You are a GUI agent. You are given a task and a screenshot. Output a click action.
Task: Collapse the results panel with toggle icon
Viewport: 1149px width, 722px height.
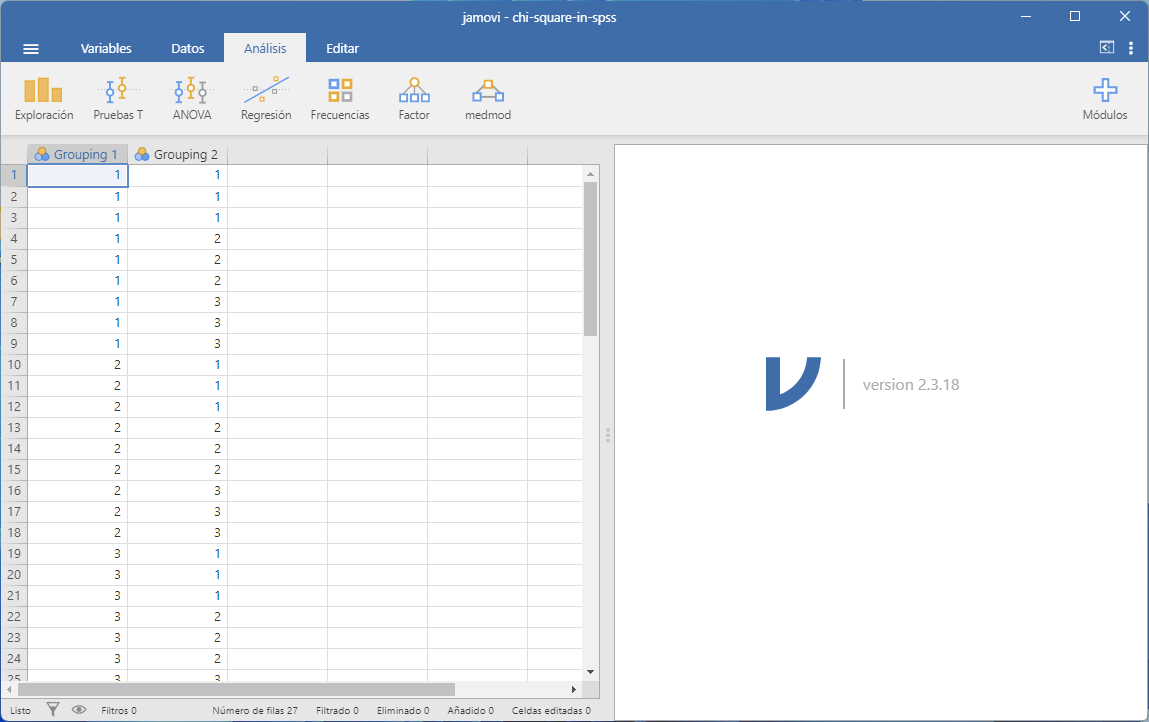[x=1106, y=47]
